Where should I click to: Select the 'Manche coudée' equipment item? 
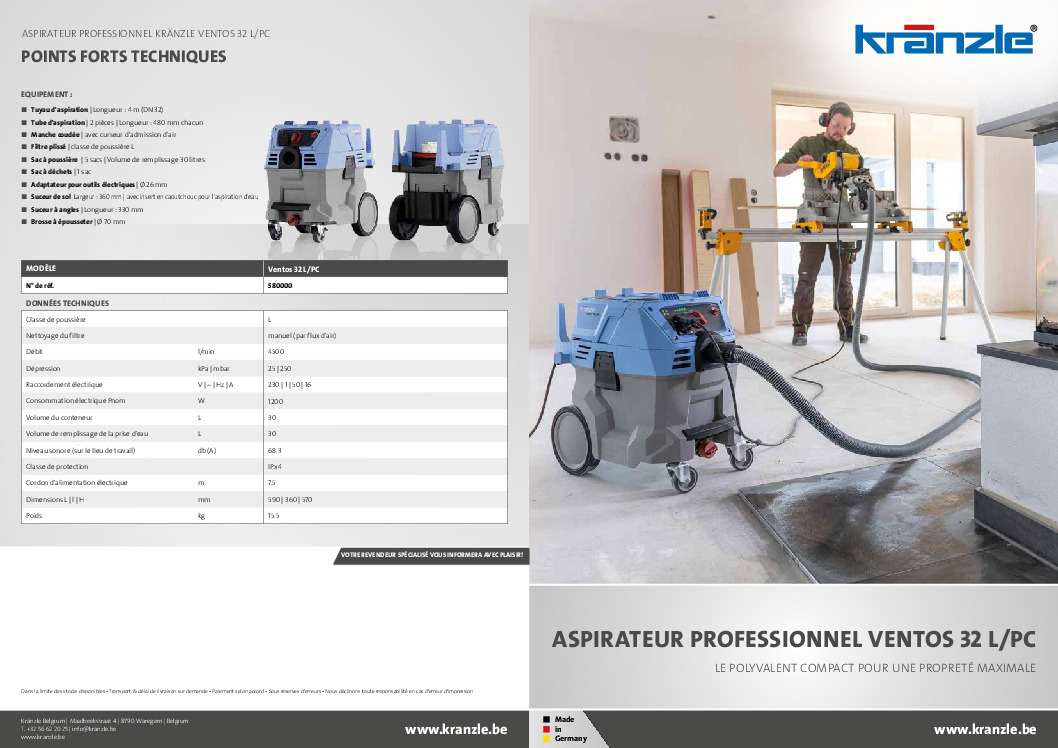pyautogui.click(x=99, y=135)
